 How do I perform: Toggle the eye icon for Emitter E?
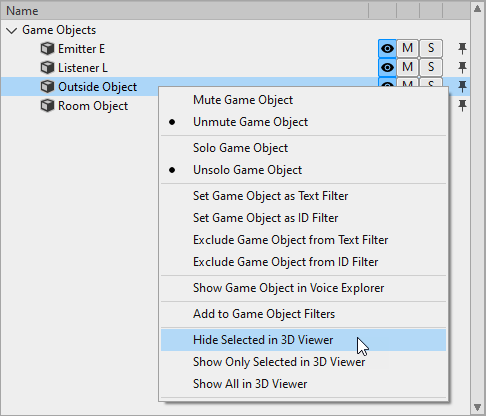(x=387, y=49)
